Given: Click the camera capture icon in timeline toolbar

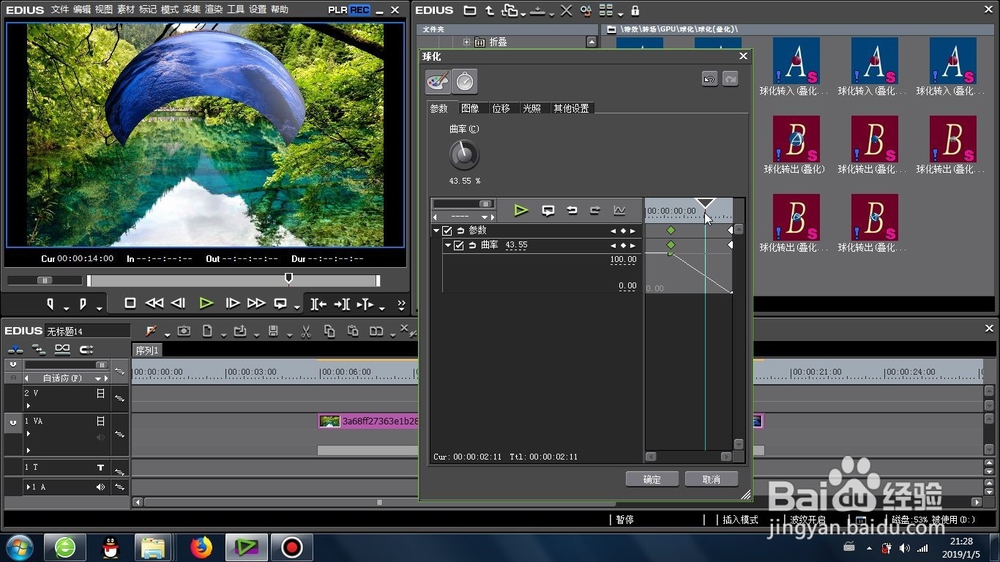Looking at the screenshot, I should 184,331.
